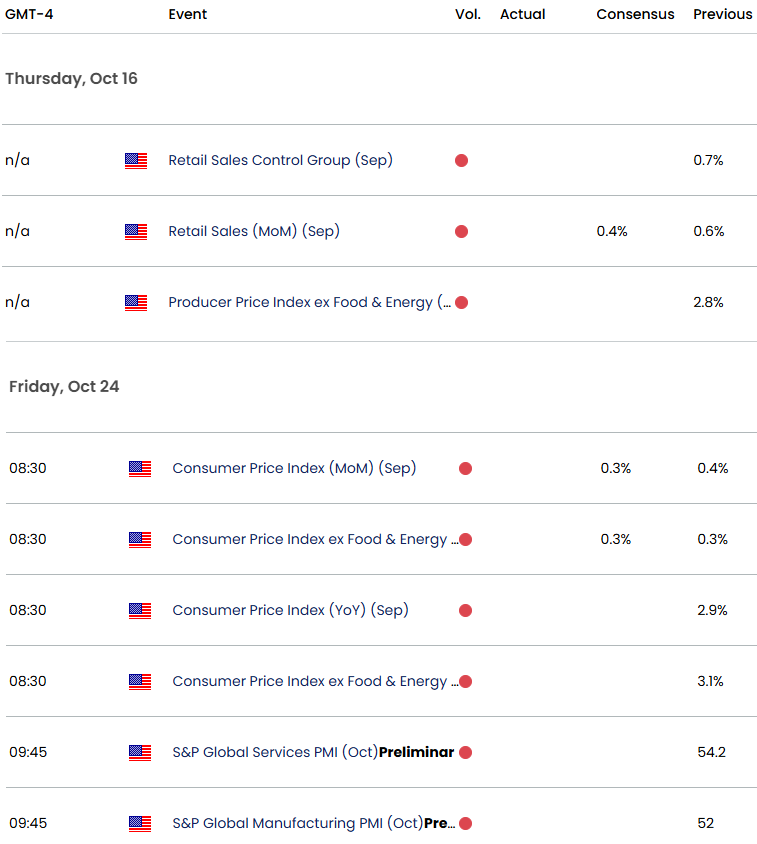The width and height of the screenshot is (757, 844).
Task: Open the Consumer Price Index (MoM) (Sep) link
Action: point(294,468)
